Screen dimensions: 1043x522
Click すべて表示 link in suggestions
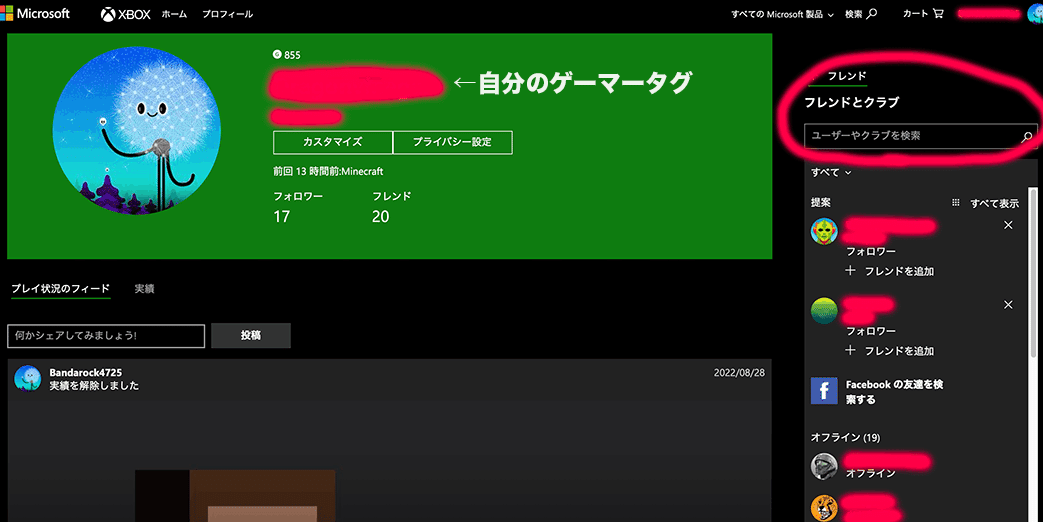pos(994,203)
